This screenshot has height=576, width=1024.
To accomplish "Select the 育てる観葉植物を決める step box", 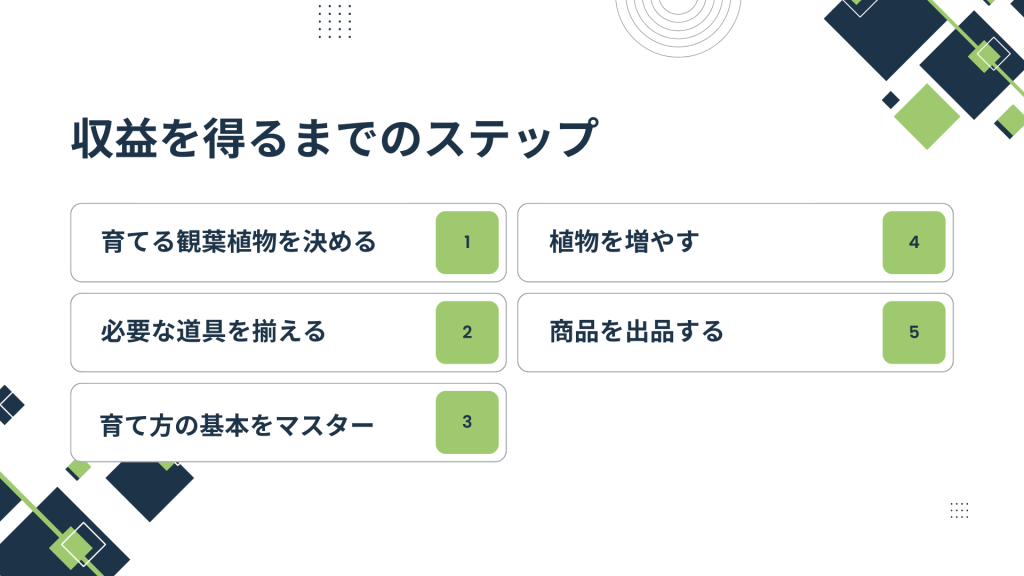I will point(288,242).
